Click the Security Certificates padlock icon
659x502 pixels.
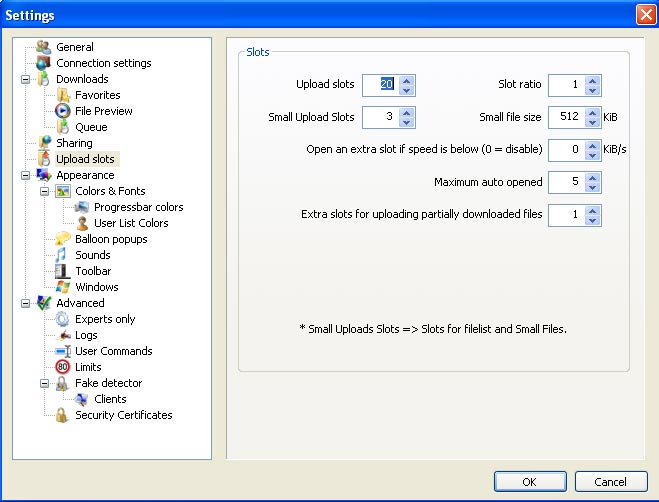(x=62, y=415)
